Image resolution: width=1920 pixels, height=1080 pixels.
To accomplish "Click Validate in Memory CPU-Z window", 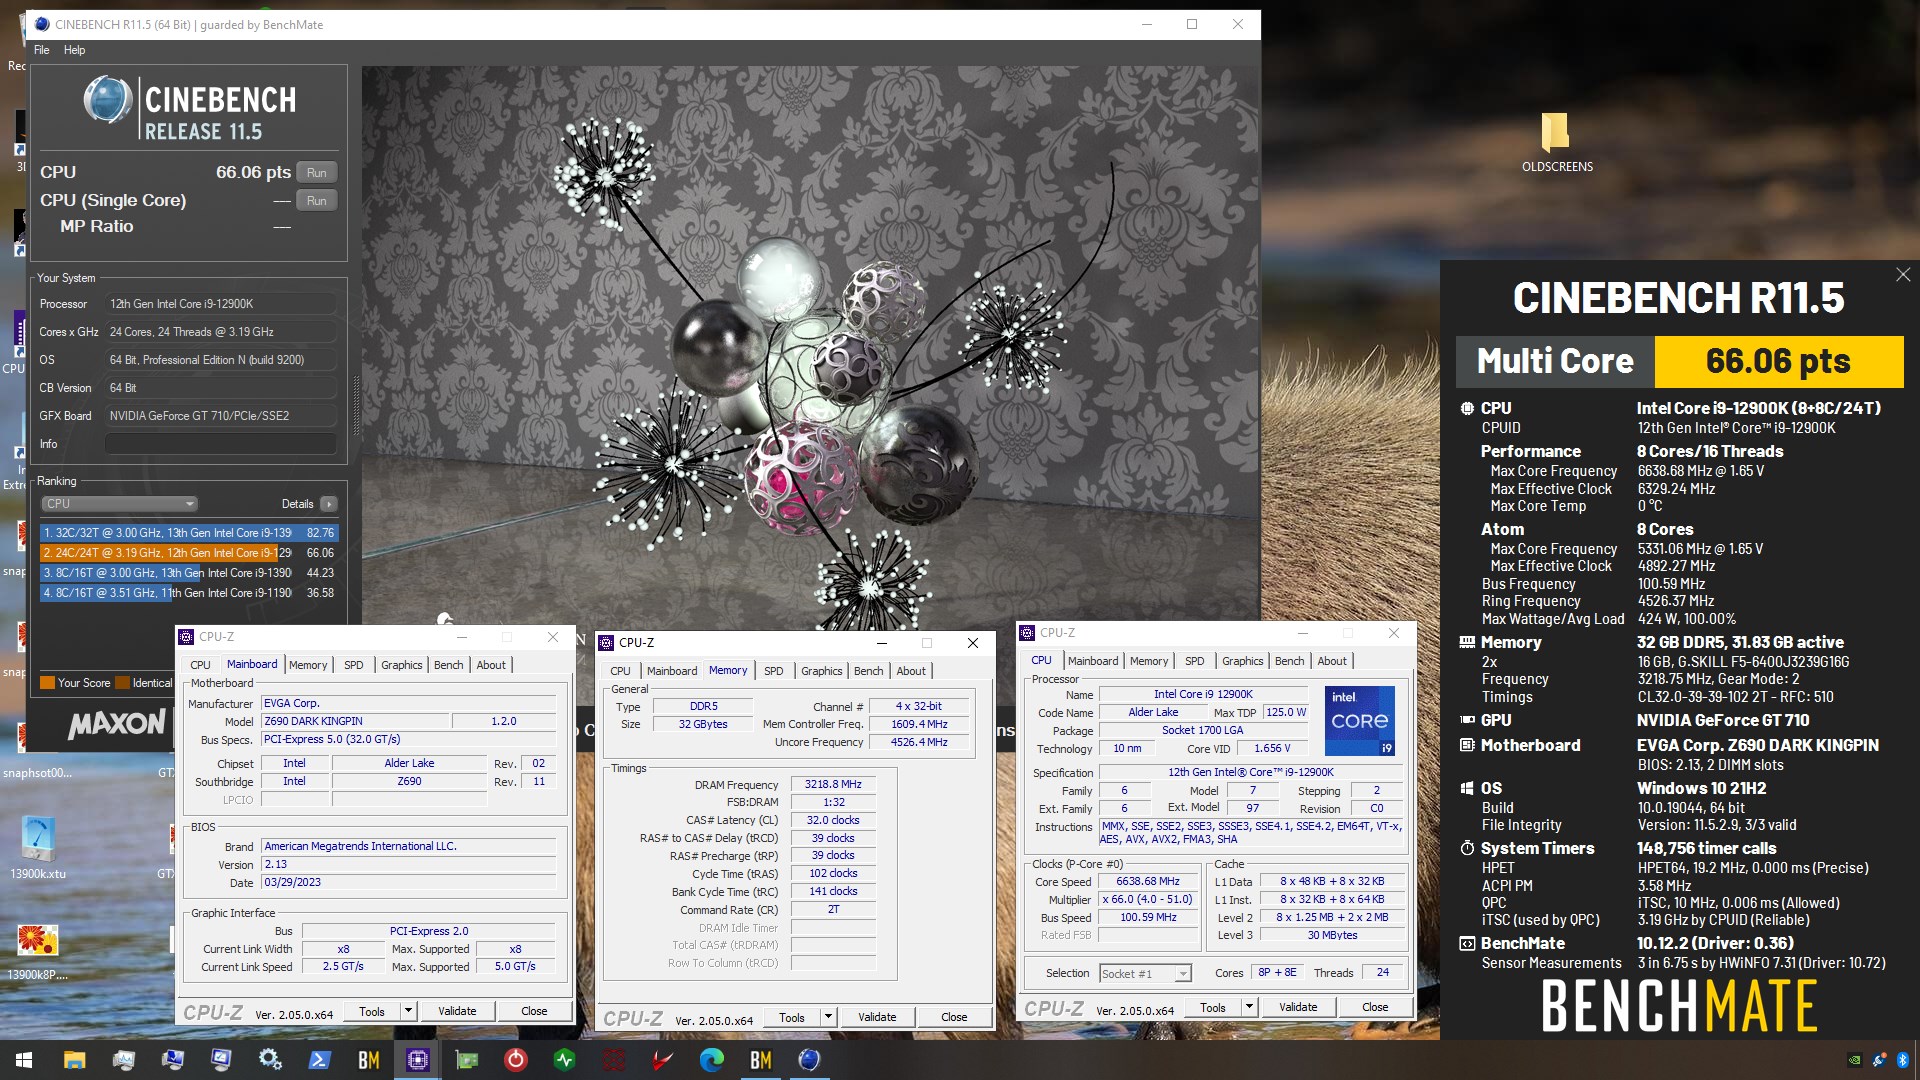I will coord(877,1017).
